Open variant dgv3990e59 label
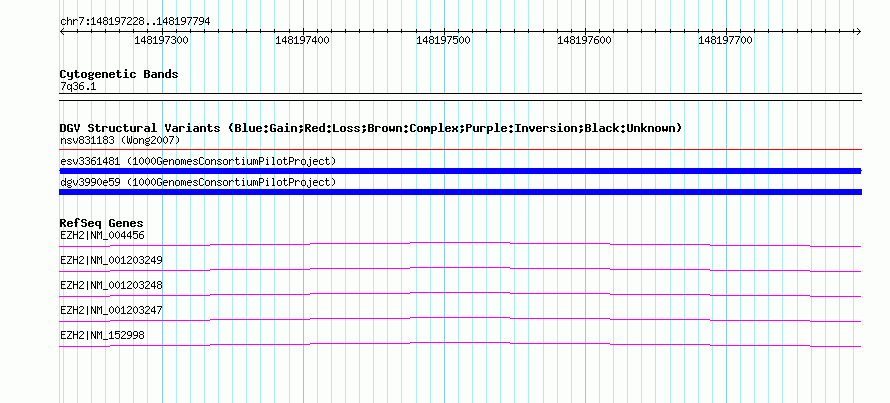Image resolution: width=890 pixels, height=403 pixels. pos(198,182)
